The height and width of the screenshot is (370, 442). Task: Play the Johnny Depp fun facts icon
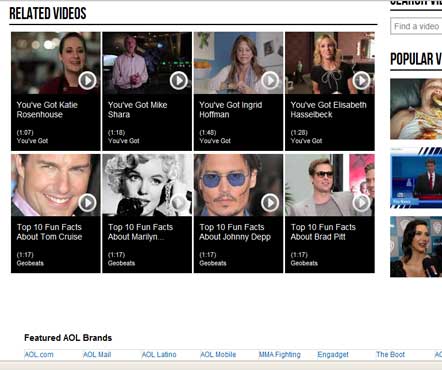(x=270, y=203)
